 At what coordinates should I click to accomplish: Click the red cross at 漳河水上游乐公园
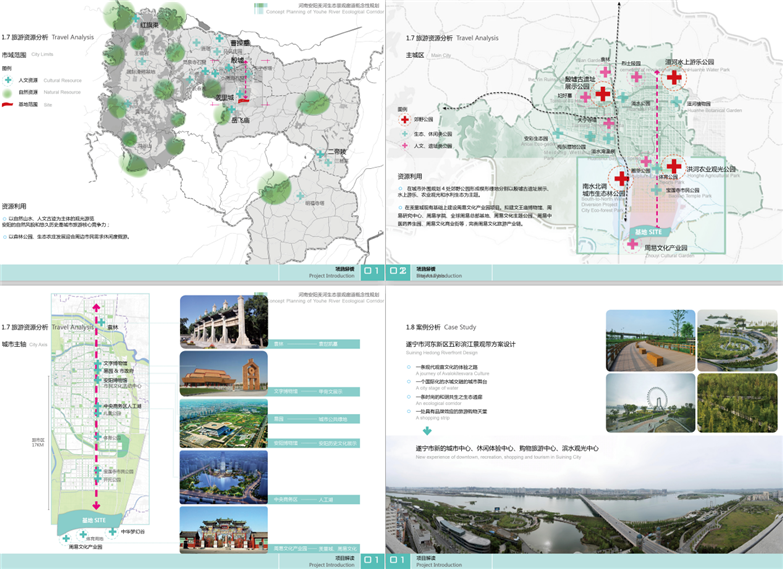(x=674, y=77)
